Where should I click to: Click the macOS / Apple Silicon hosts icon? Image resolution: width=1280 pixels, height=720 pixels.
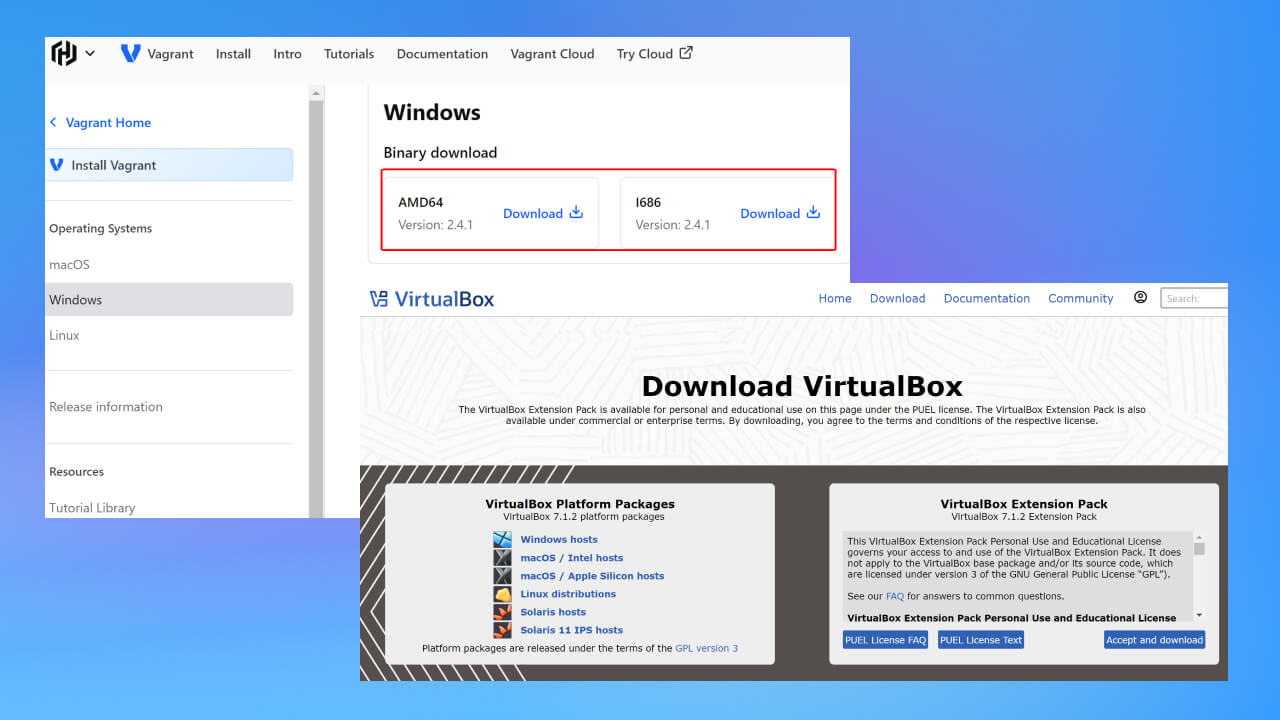(x=502, y=576)
